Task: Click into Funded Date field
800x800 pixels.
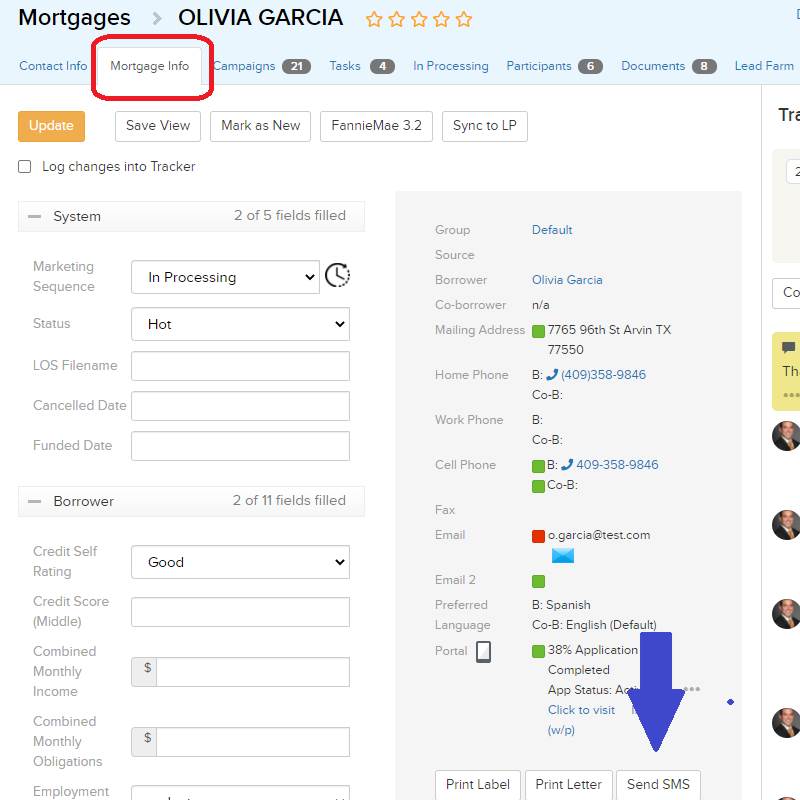Action: [240, 446]
